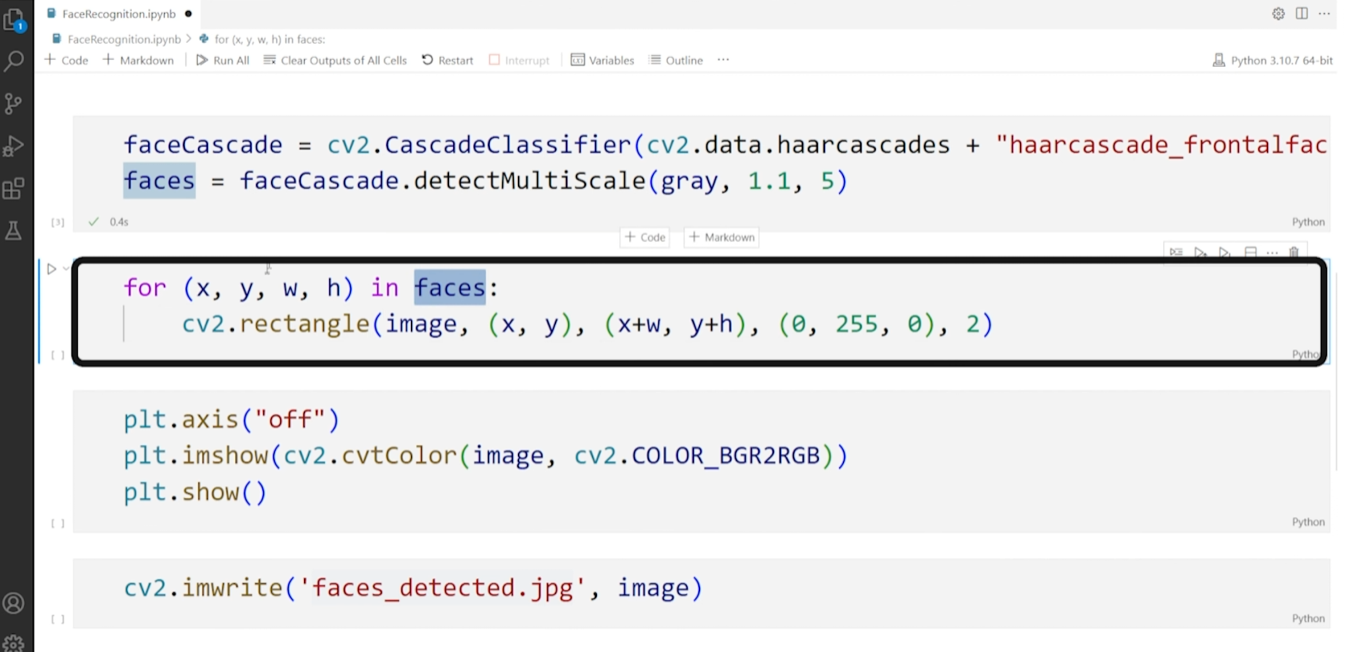Select the Python 3.10.7 64-bit kernel picker
This screenshot has width=1345, height=652.
click(1272, 60)
